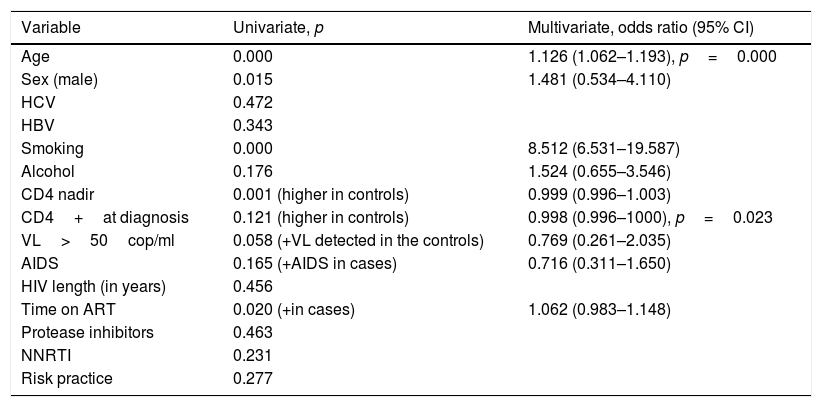
Task: Click the VL > 50 cop/ml label
Action: click(x=84, y=240)
